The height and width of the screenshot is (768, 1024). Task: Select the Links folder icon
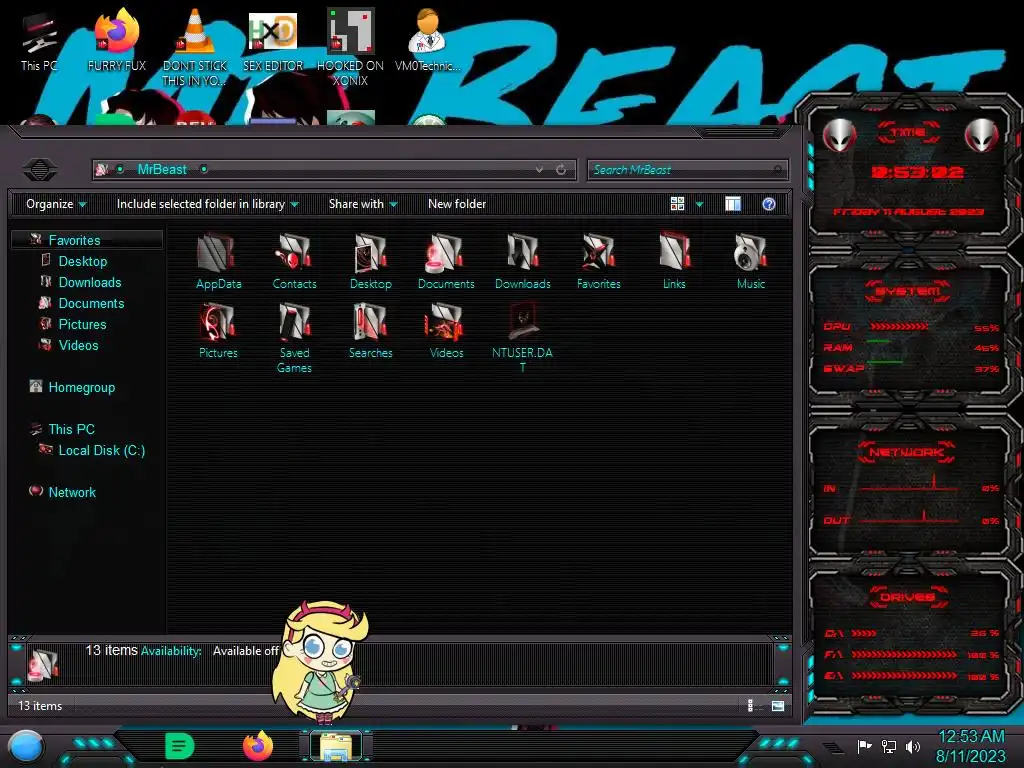(x=674, y=261)
